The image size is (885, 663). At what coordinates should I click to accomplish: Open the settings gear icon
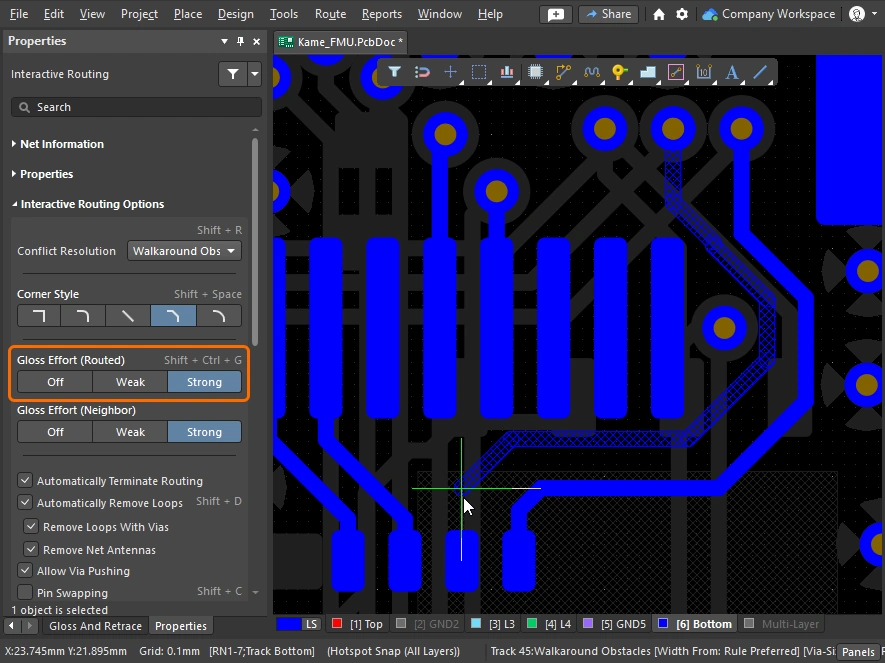(682, 14)
